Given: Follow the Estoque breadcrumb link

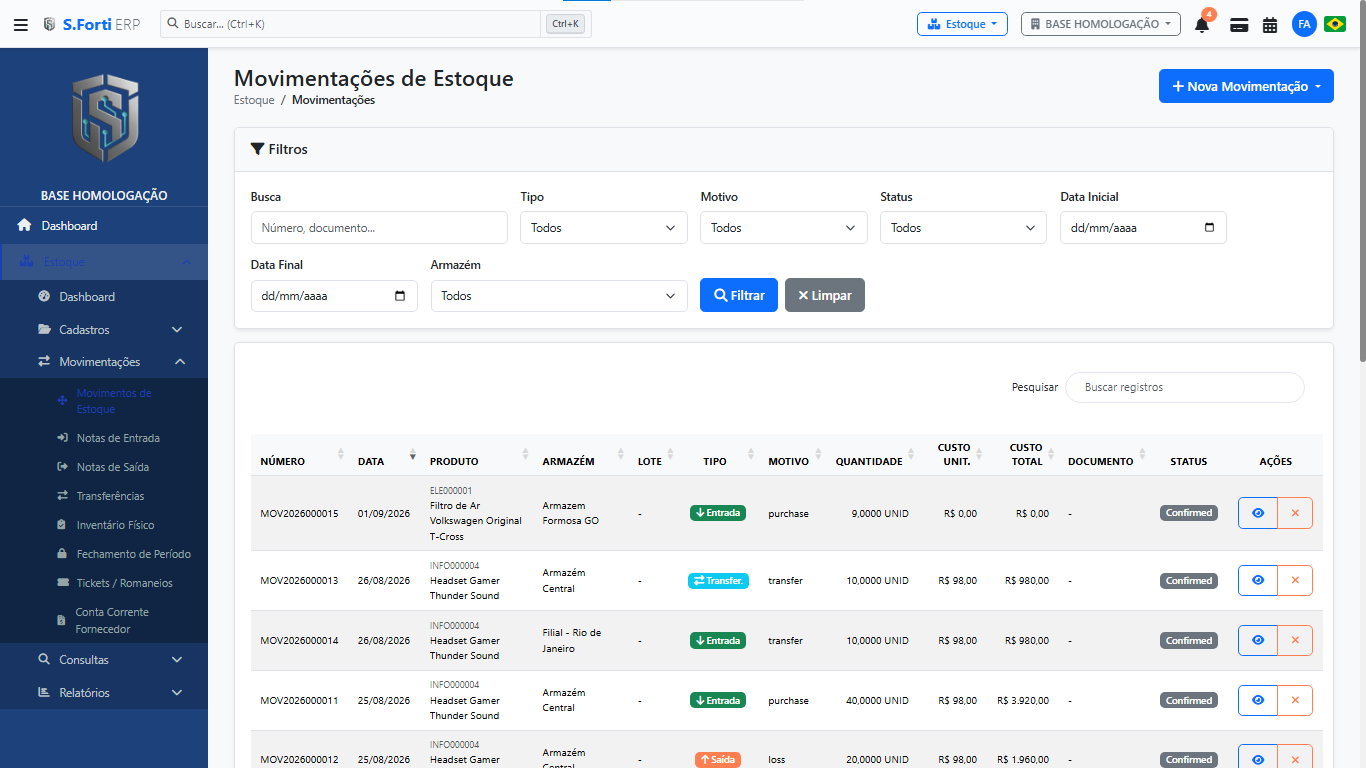Looking at the screenshot, I should coord(254,100).
